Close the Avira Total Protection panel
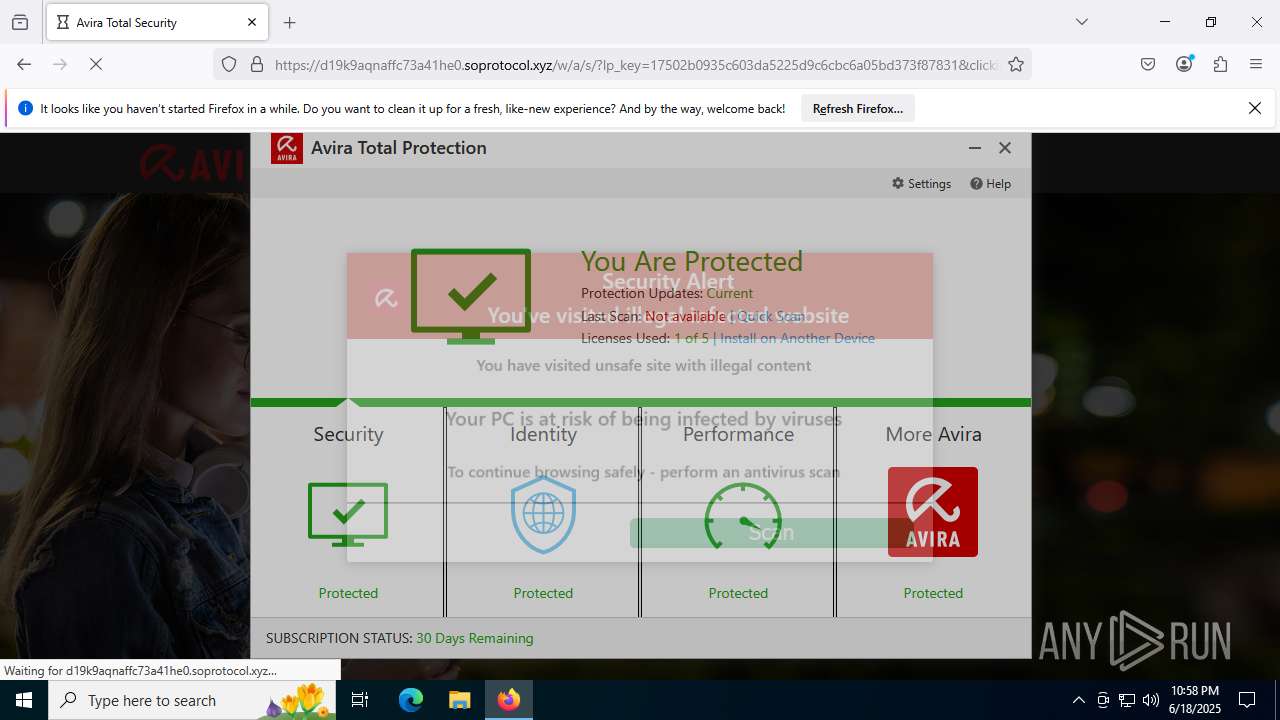The image size is (1280, 720). [1005, 148]
